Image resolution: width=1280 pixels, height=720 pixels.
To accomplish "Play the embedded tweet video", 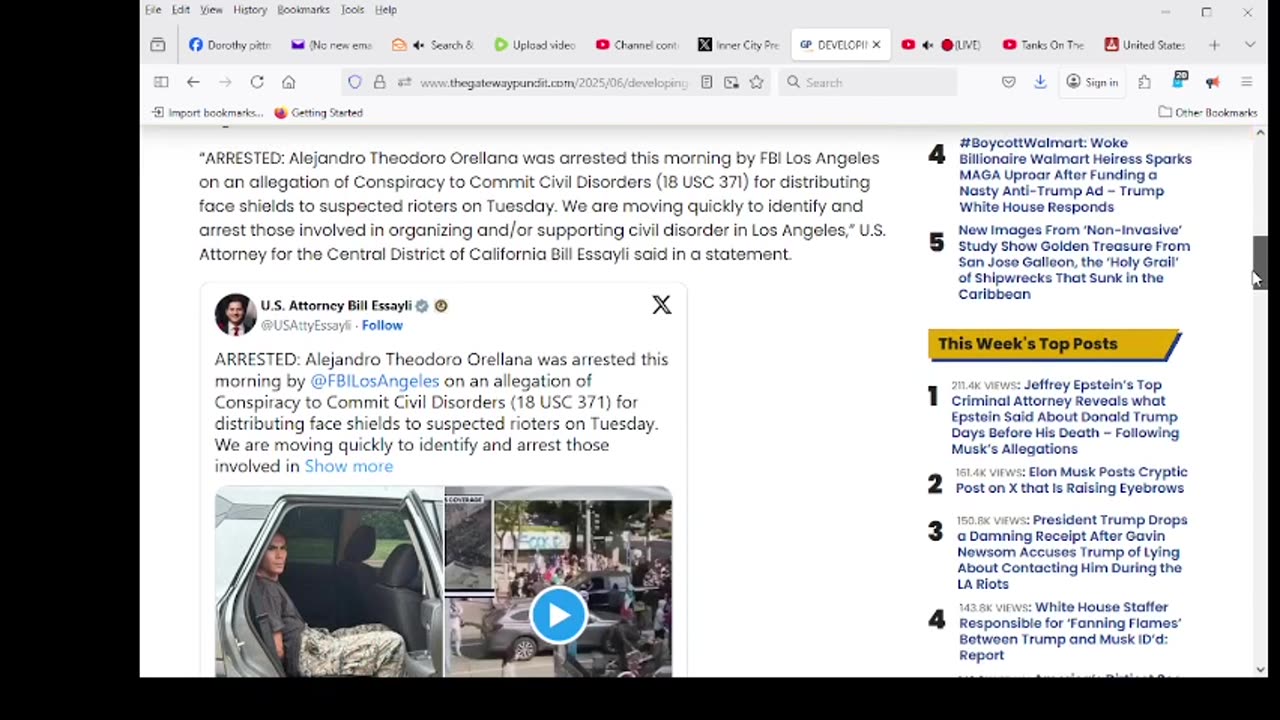I will [558, 615].
